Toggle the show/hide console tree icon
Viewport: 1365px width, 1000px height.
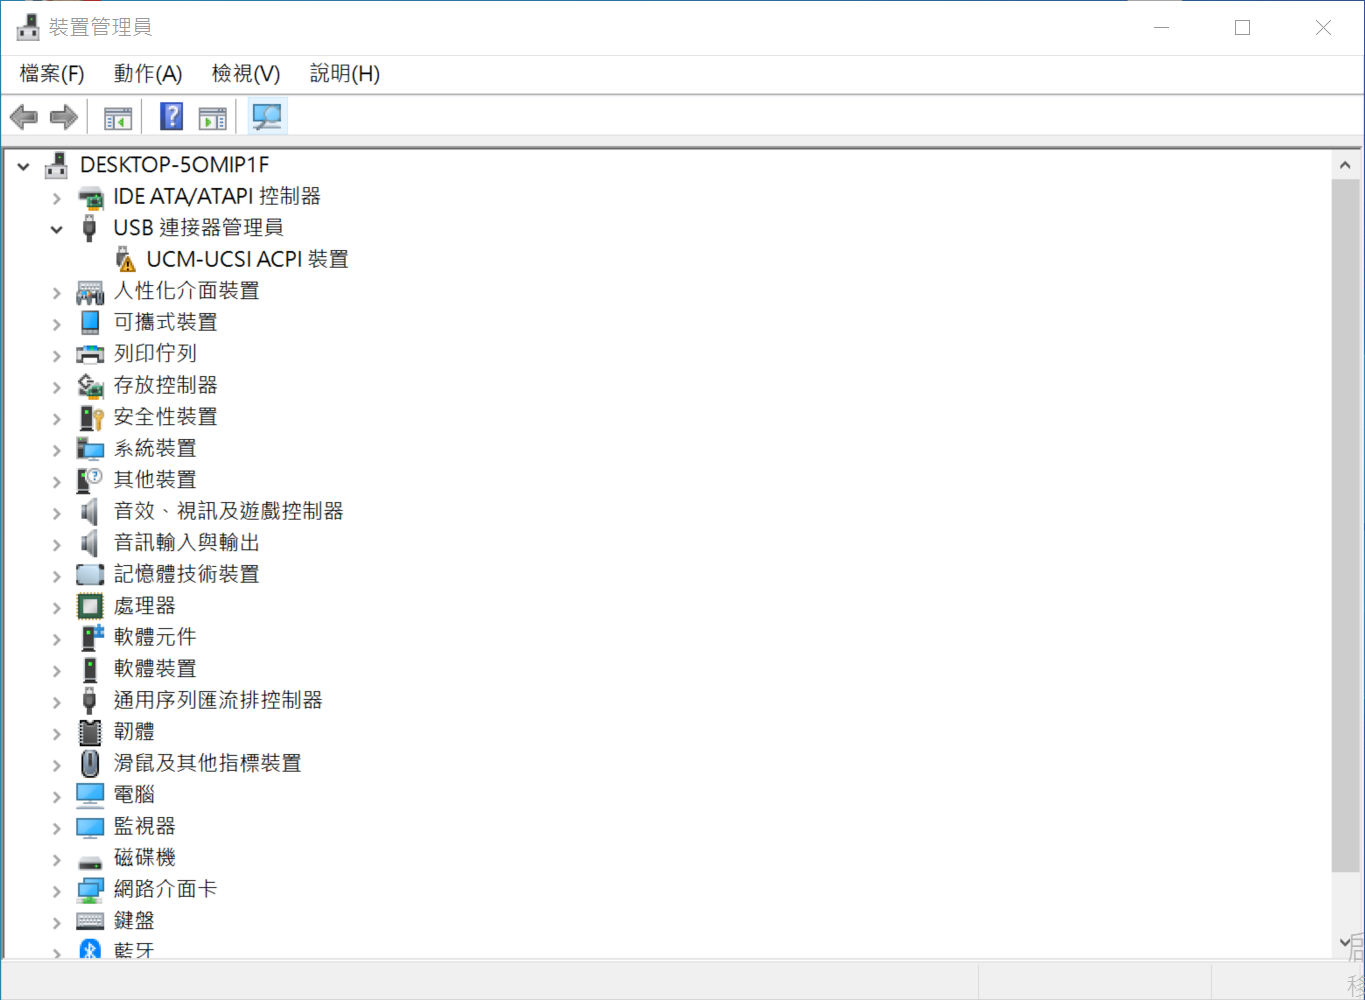click(x=118, y=118)
